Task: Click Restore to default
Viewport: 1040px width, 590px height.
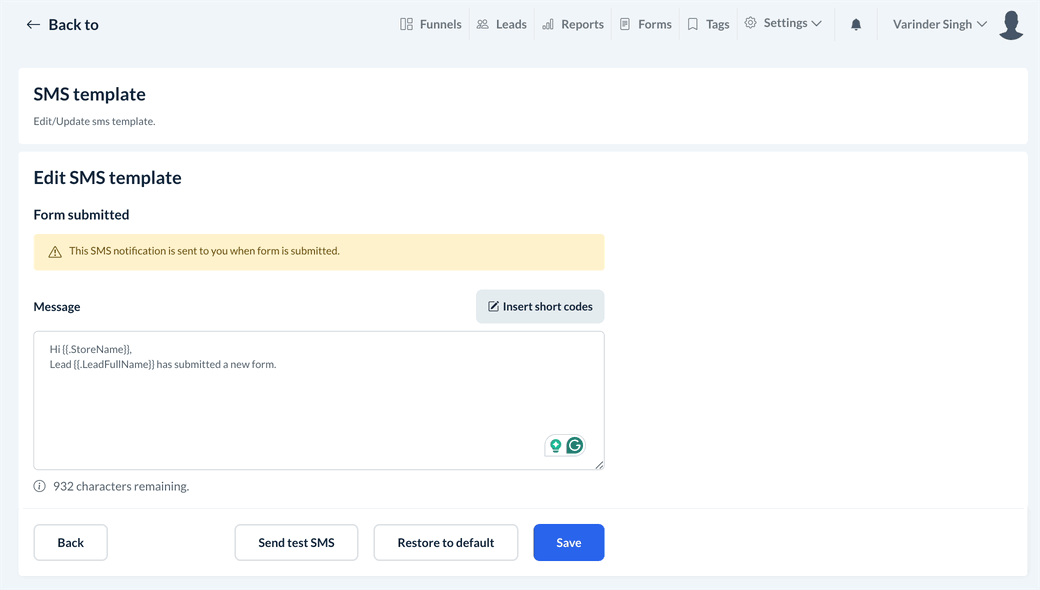Action: tap(446, 542)
